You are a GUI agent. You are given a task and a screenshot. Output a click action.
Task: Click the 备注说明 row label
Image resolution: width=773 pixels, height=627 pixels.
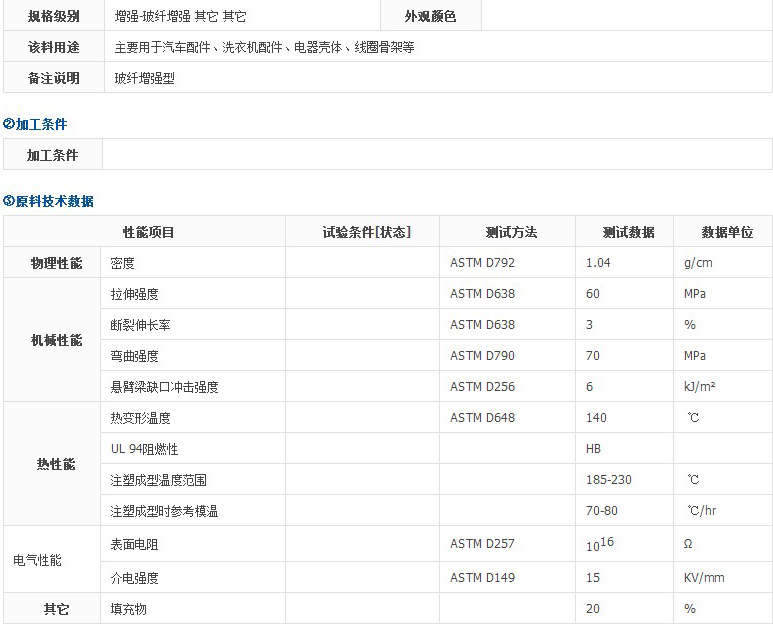tap(53, 77)
